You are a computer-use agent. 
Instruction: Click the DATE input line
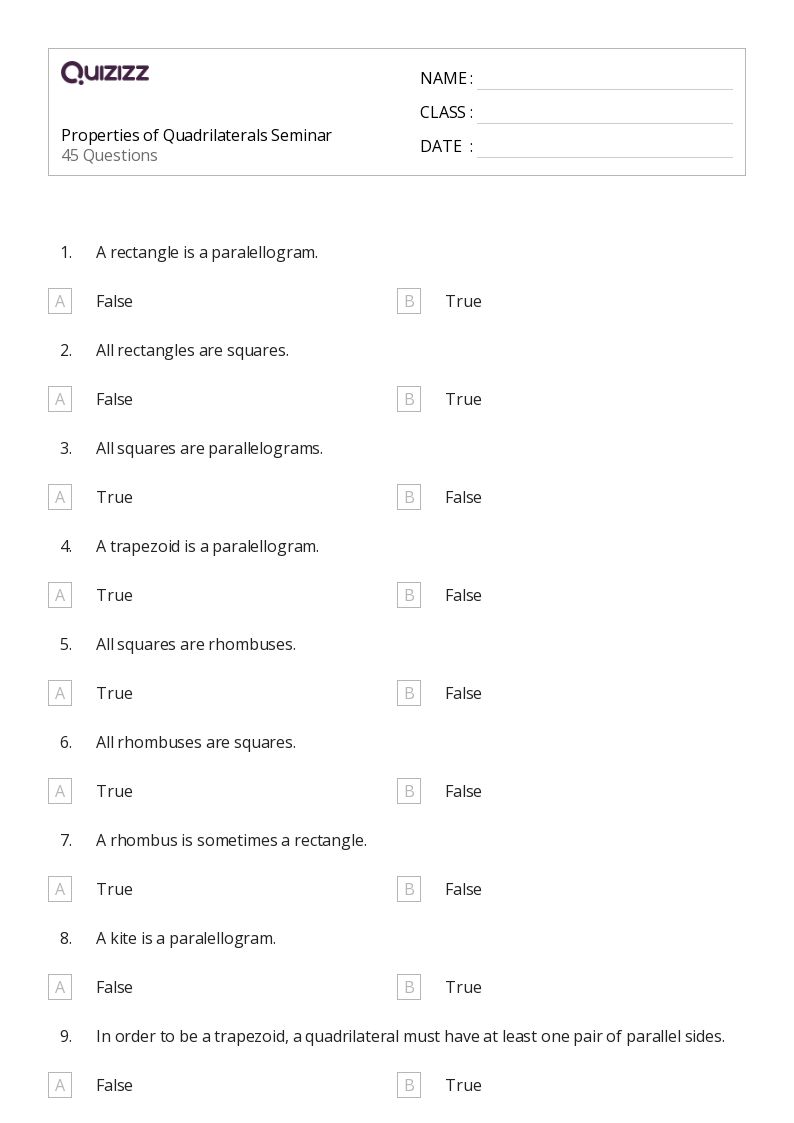[x=604, y=147]
